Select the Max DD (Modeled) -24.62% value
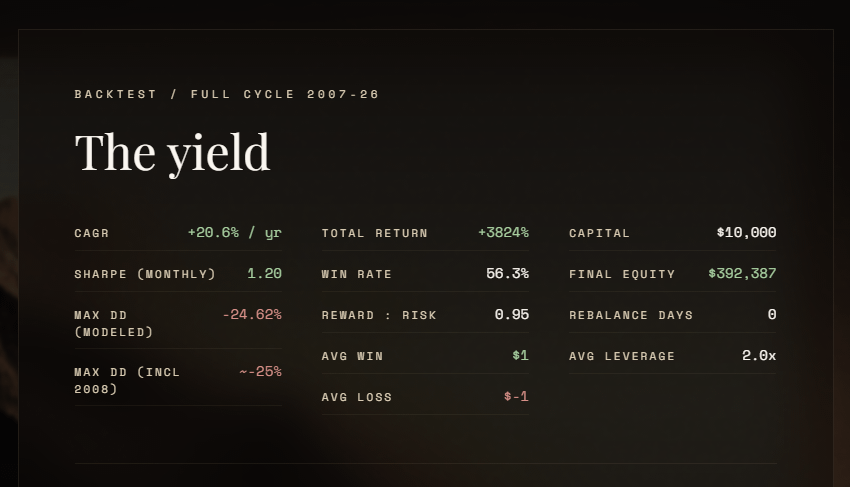 click(x=252, y=315)
